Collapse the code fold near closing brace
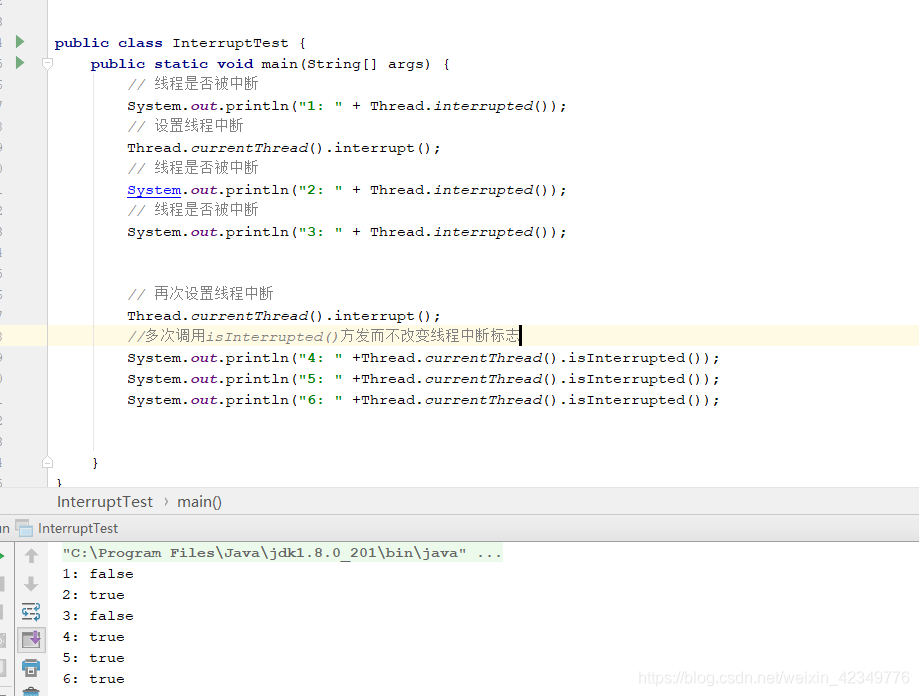 click(x=47, y=460)
